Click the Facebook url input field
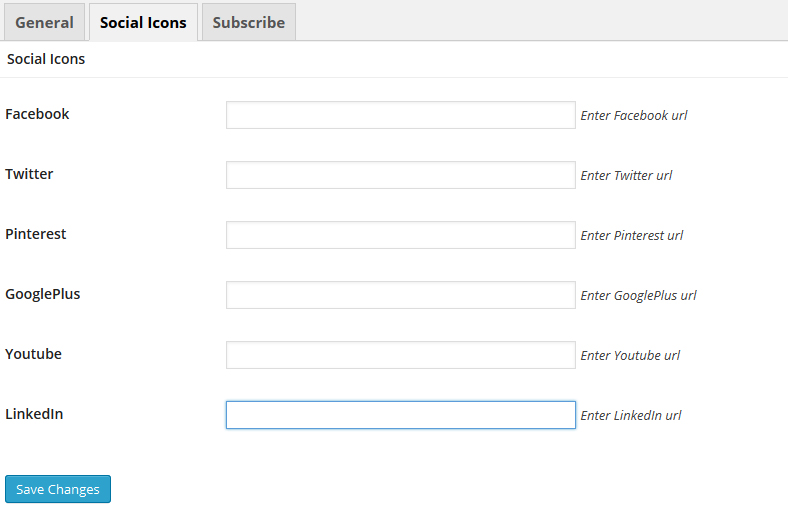The height and width of the screenshot is (525, 788). click(x=401, y=115)
